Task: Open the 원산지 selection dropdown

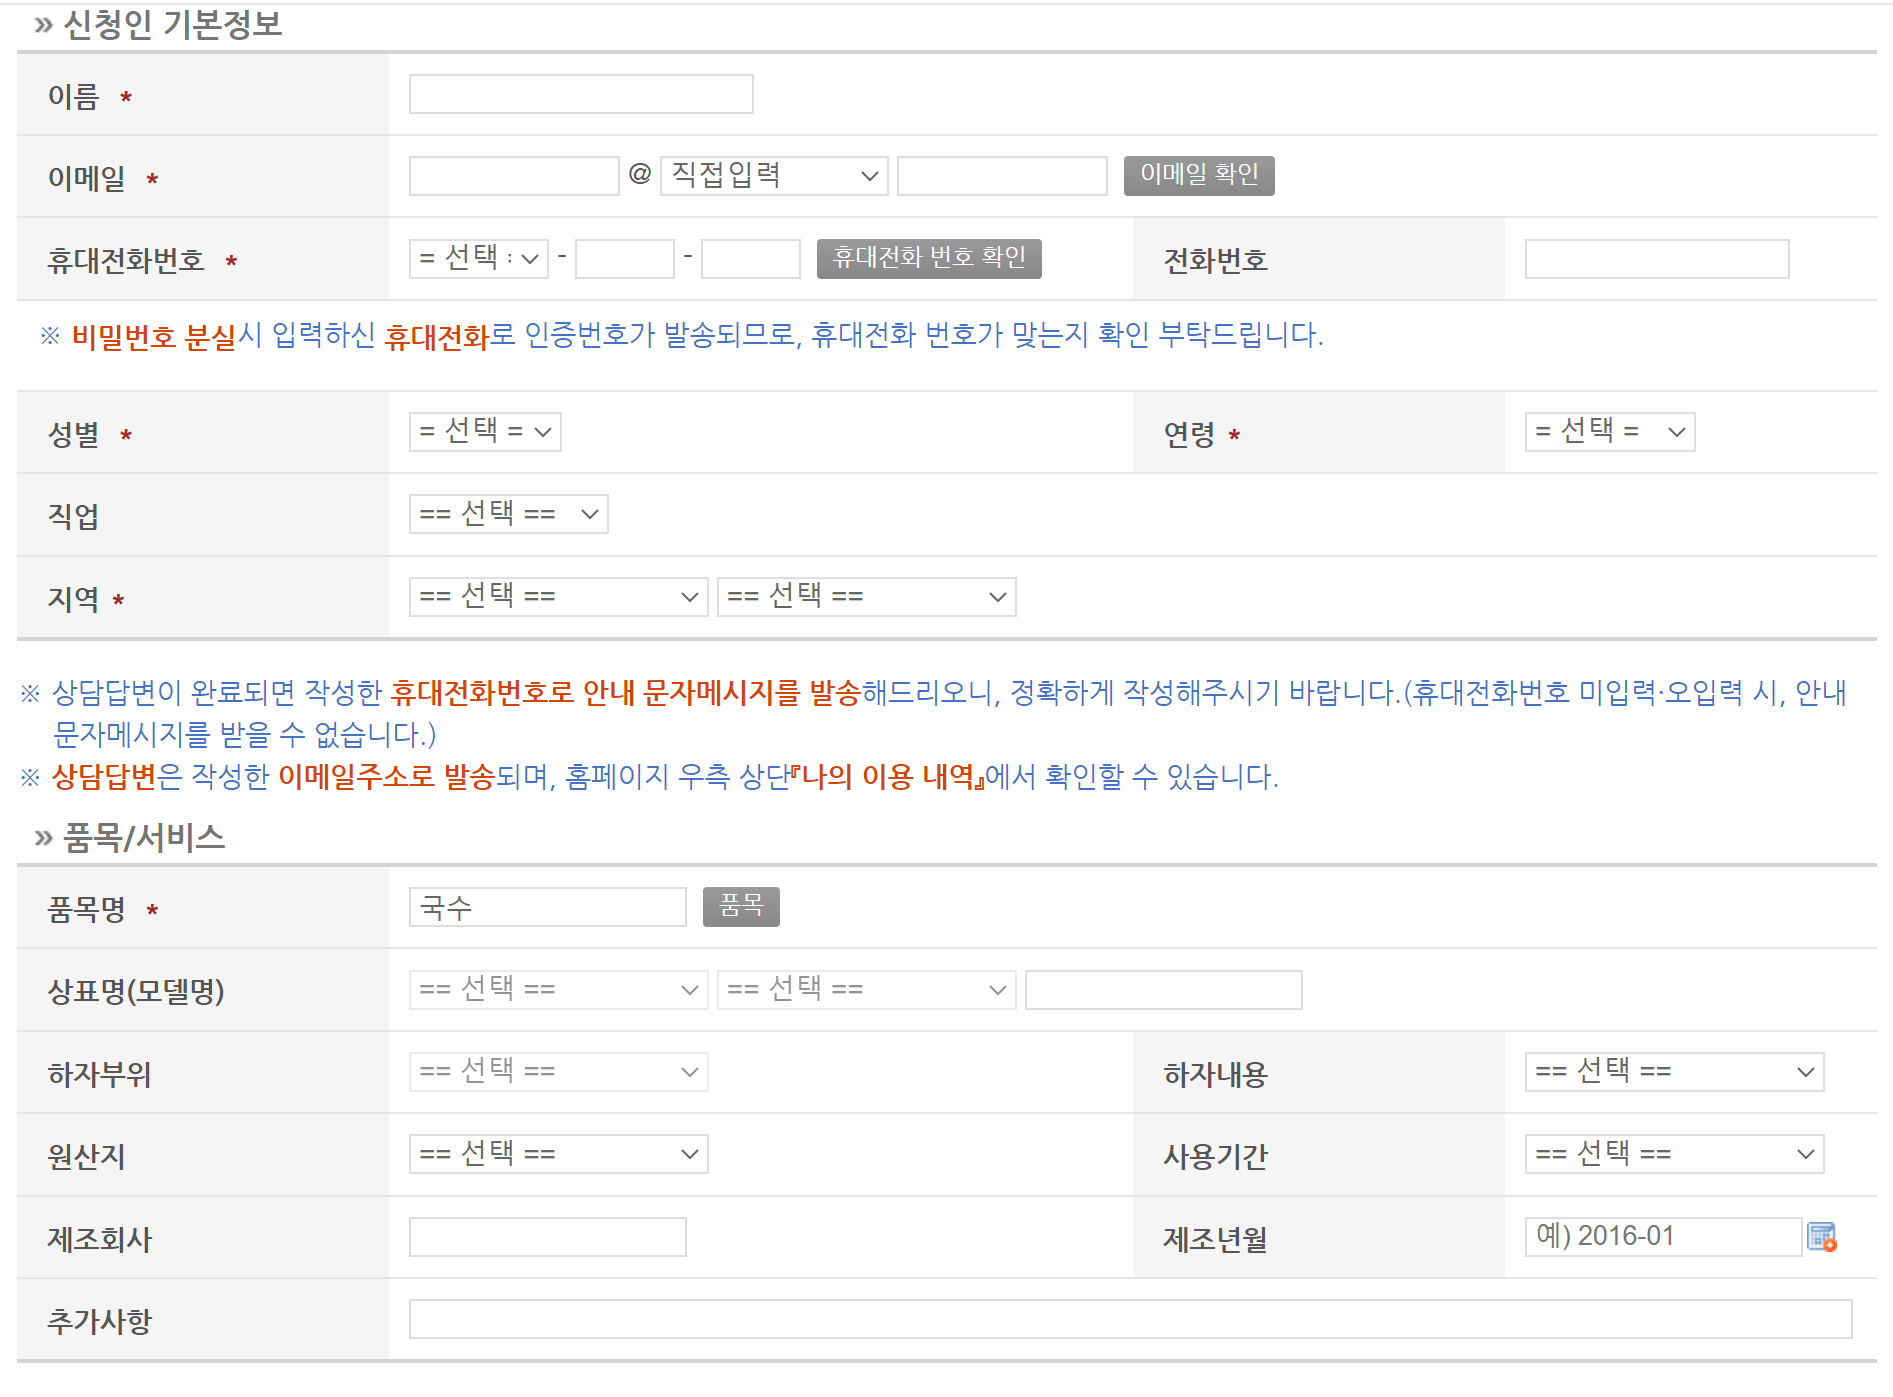Action: coord(557,1153)
